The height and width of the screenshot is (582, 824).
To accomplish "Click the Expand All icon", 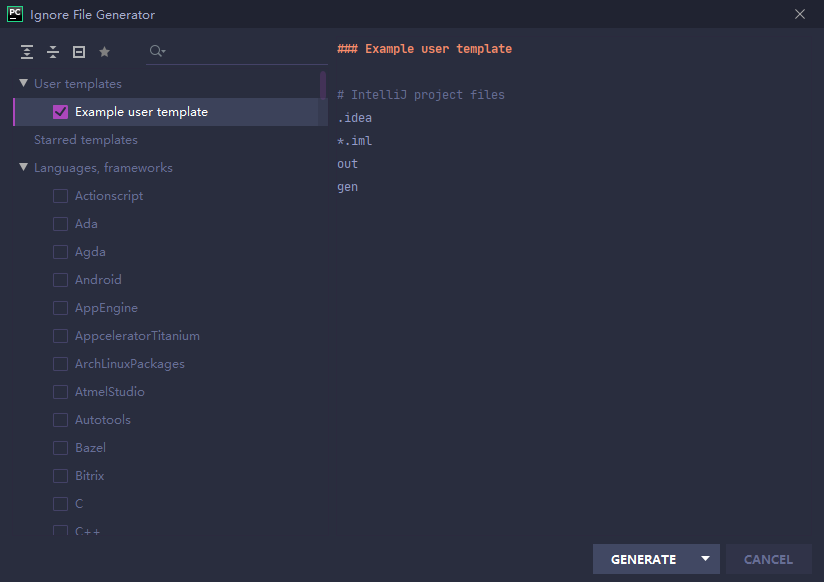I will (27, 52).
